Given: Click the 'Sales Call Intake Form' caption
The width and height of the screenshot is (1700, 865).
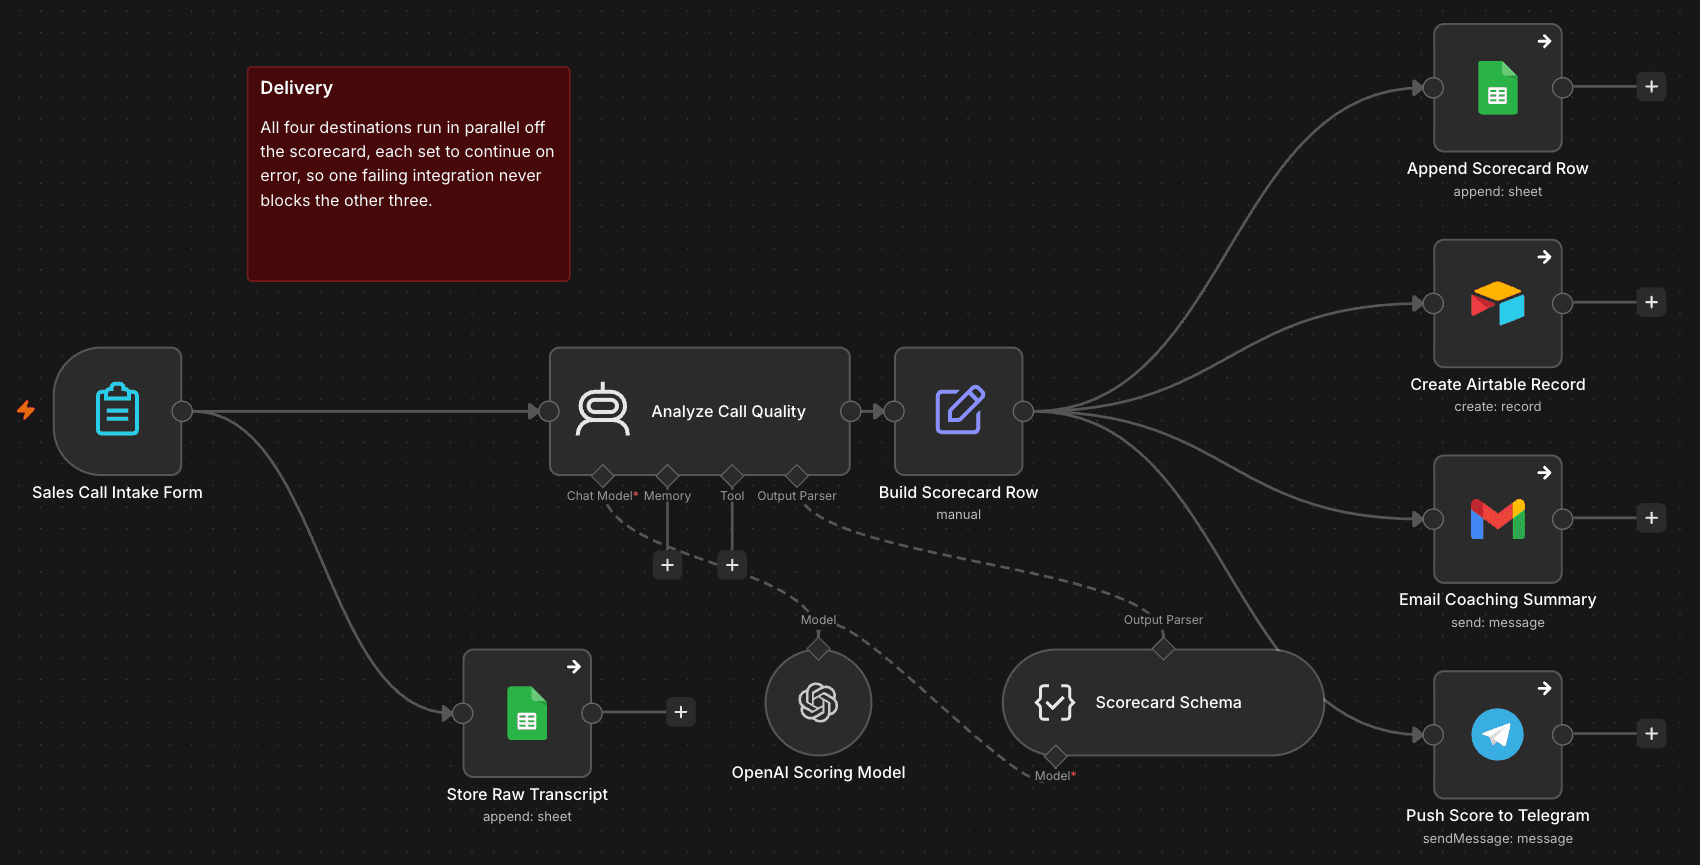Looking at the screenshot, I should click(x=117, y=492).
